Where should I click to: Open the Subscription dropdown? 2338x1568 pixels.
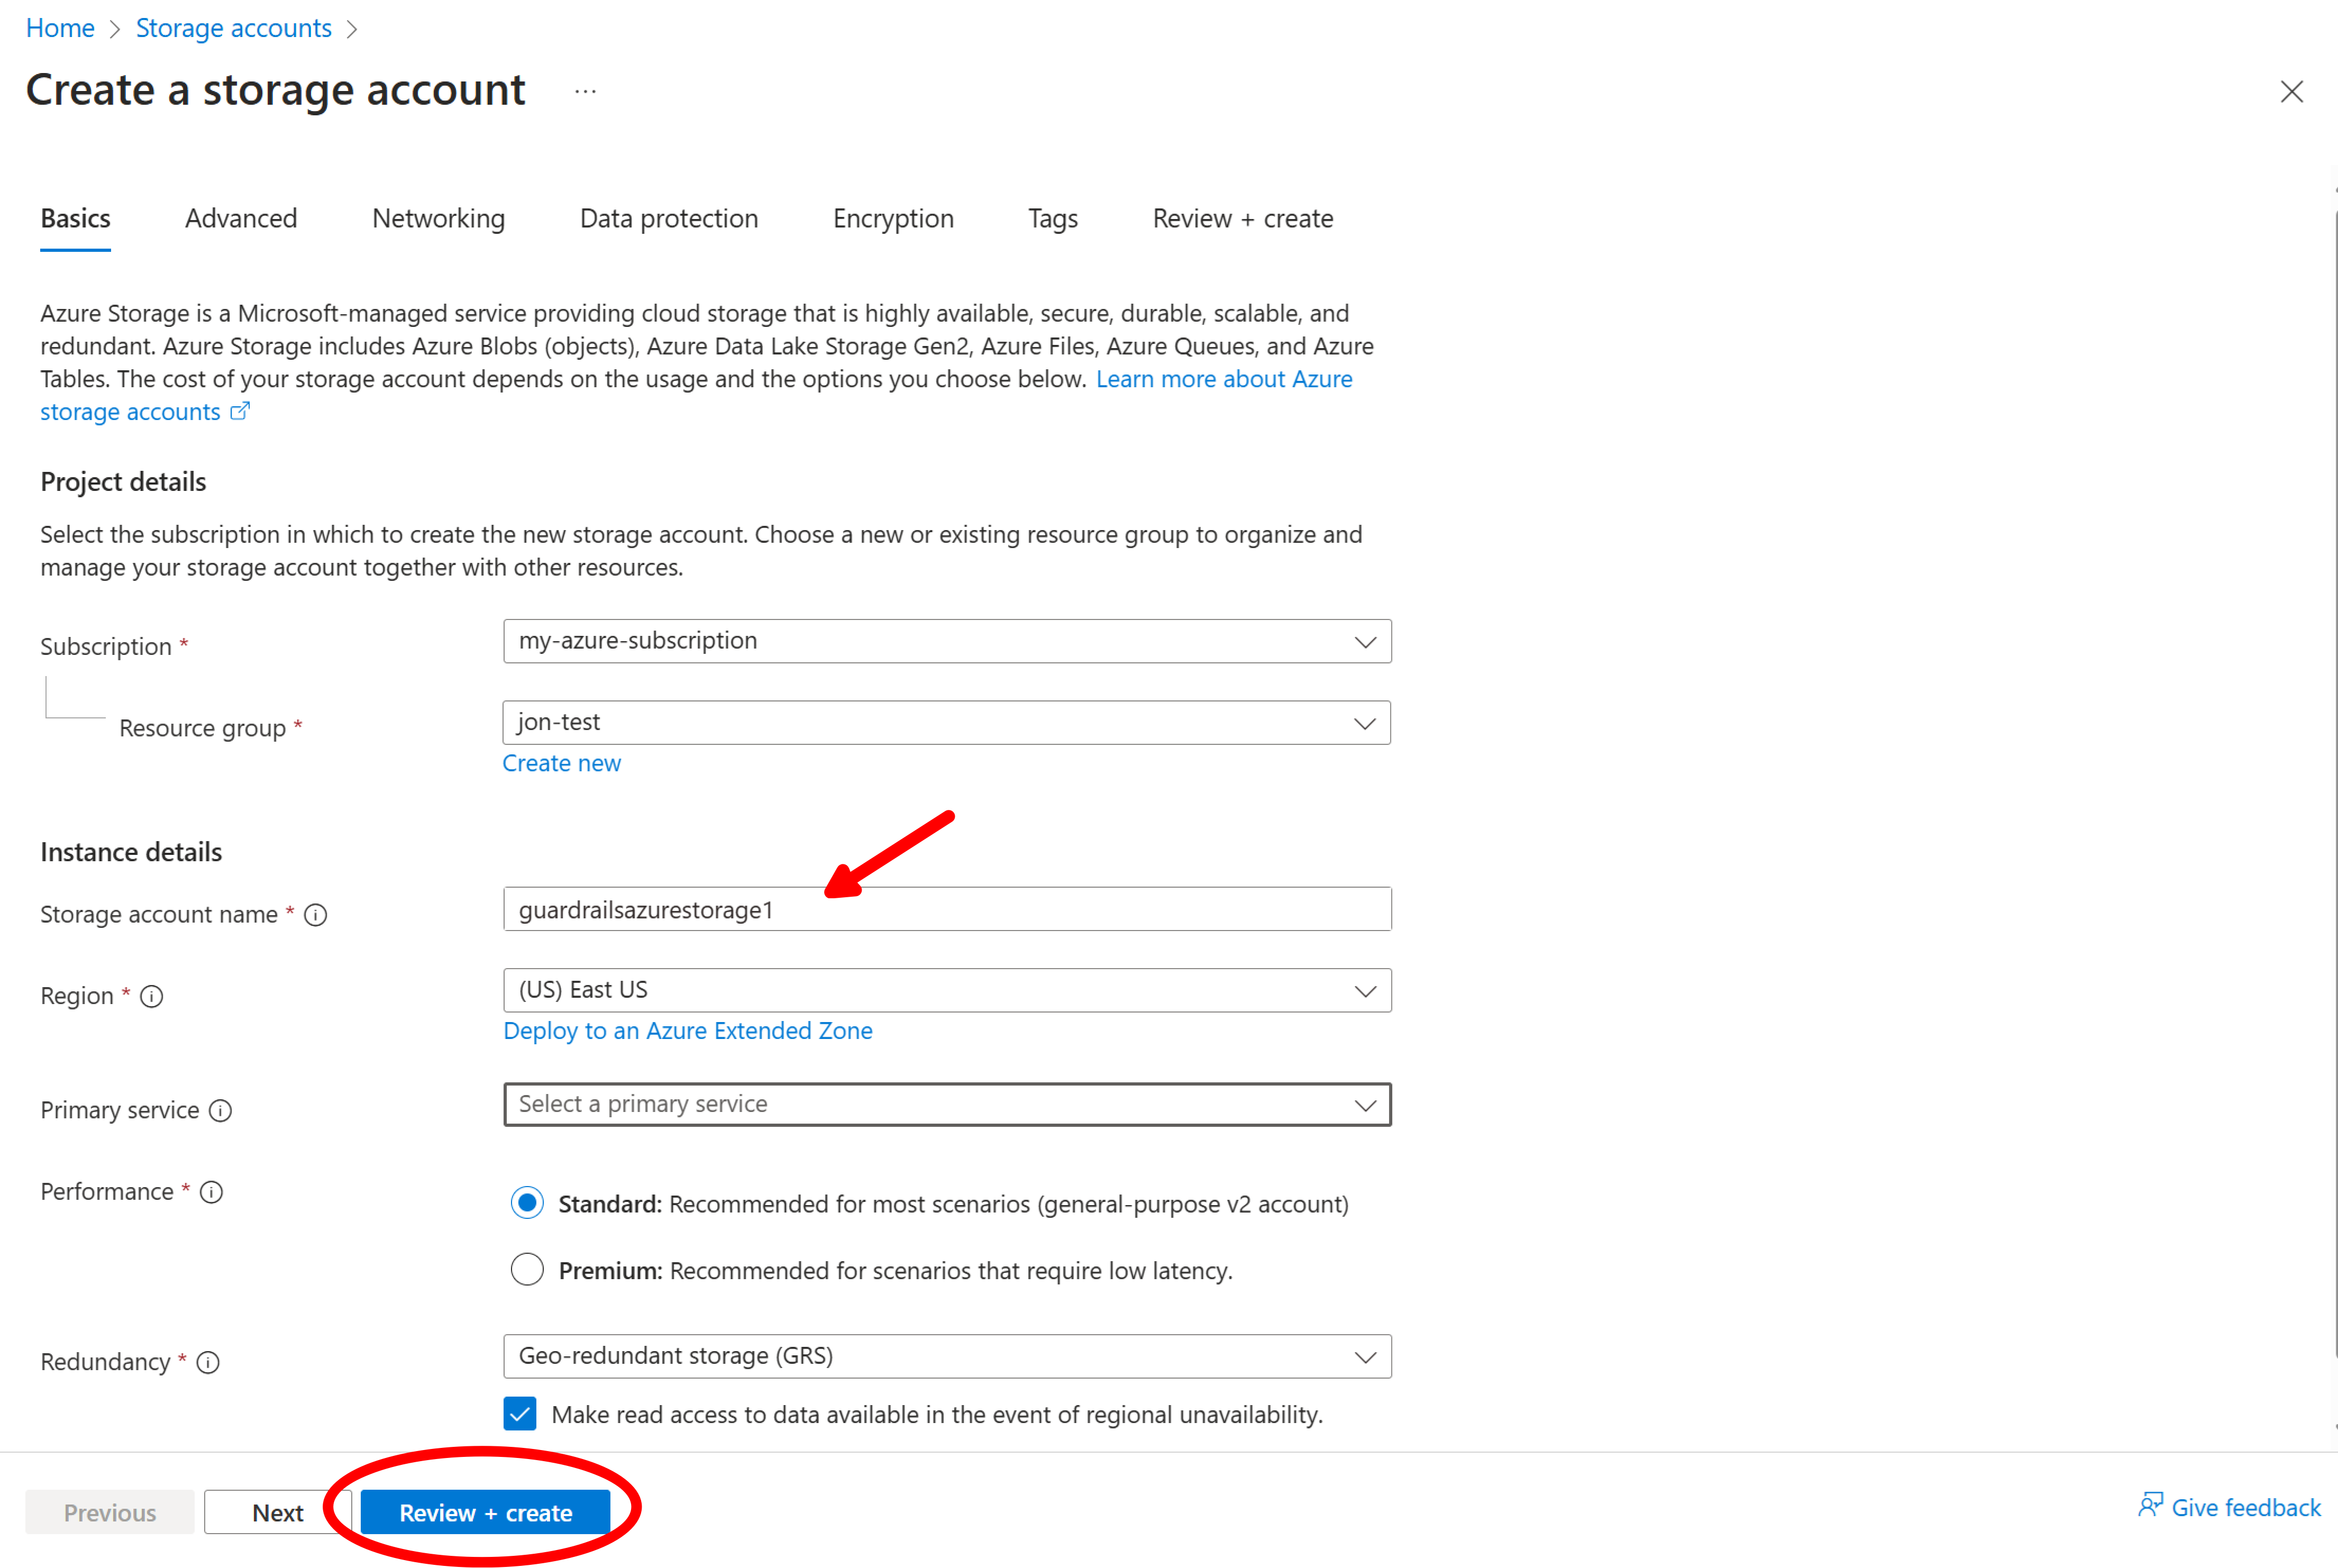[x=946, y=641]
